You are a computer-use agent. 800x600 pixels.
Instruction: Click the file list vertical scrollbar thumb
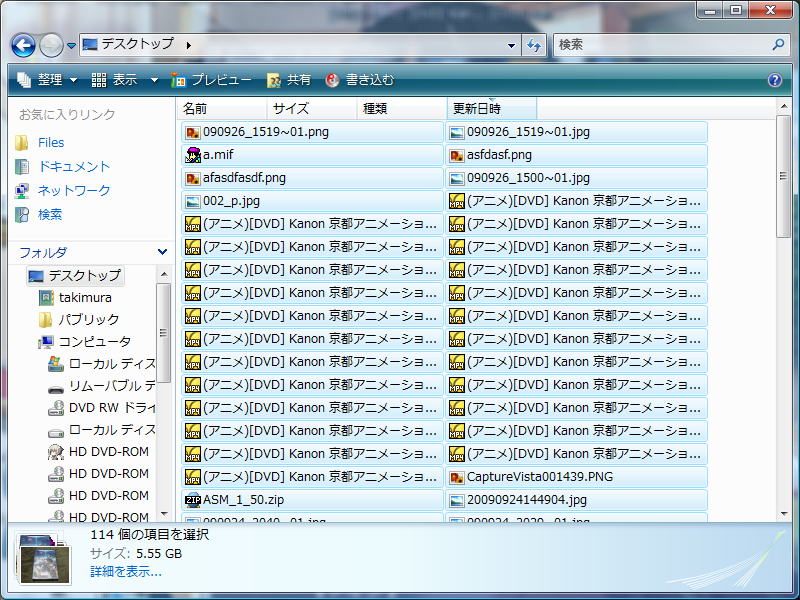(x=783, y=176)
